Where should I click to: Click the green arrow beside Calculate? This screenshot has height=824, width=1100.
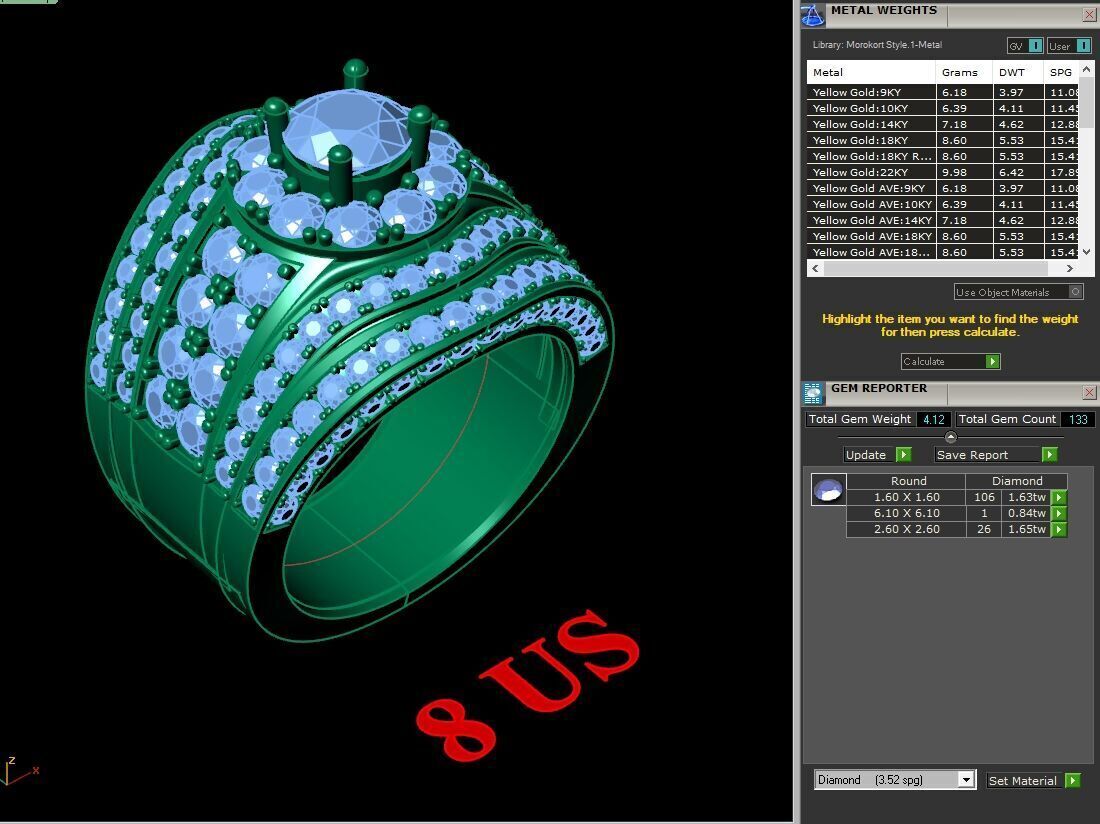[x=993, y=361]
